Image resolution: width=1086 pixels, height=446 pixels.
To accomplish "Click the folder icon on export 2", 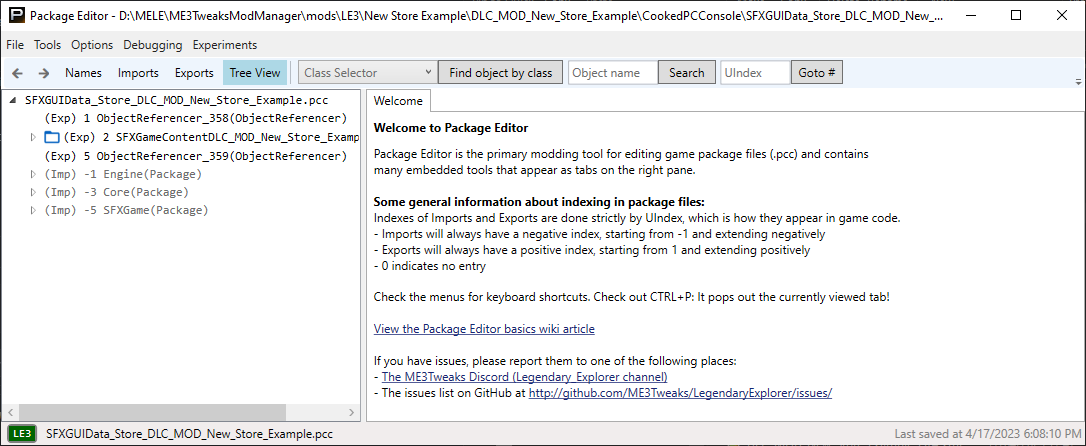I will click(52, 137).
